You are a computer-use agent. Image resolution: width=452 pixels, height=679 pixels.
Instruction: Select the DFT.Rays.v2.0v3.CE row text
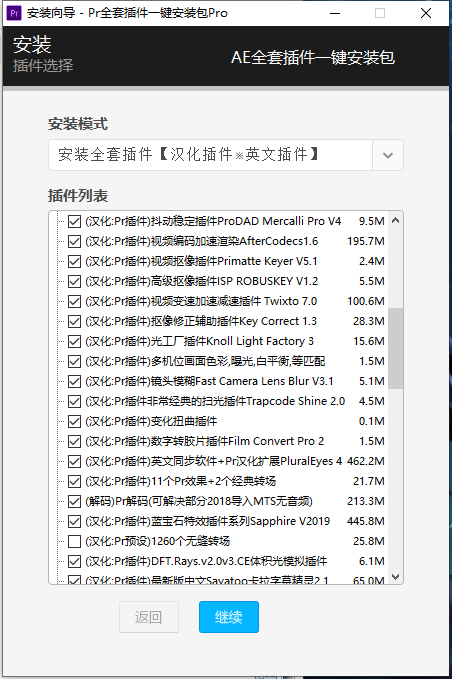click(x=206, y=561)
